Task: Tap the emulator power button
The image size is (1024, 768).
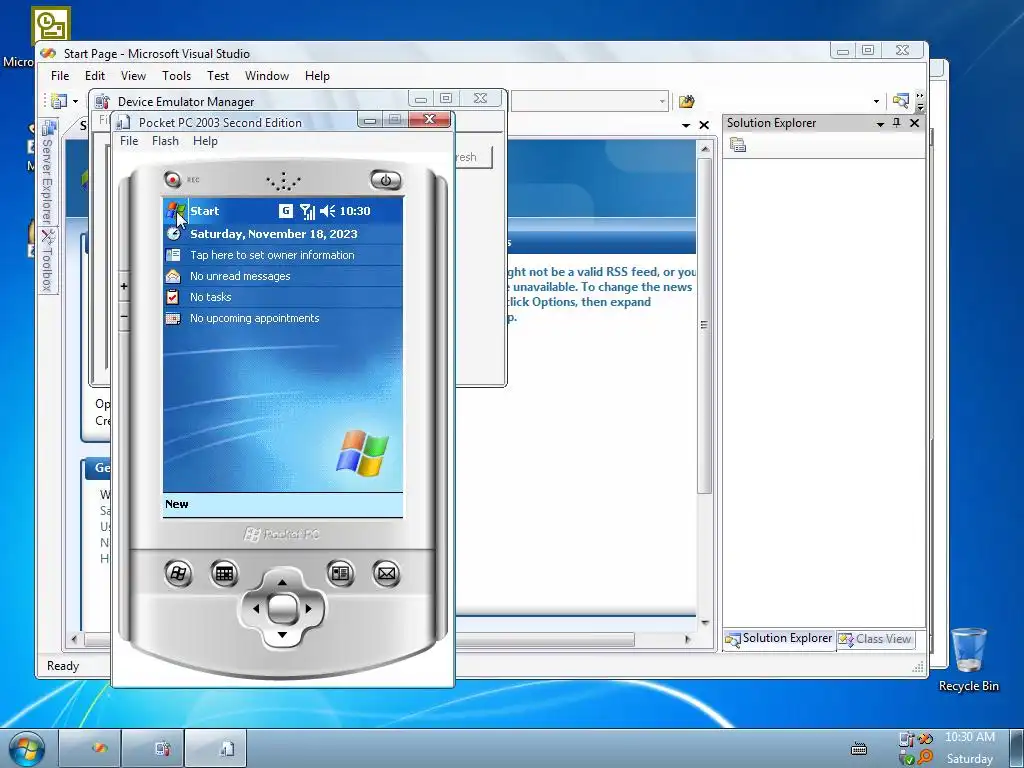Action: click(x=385, y=180)
